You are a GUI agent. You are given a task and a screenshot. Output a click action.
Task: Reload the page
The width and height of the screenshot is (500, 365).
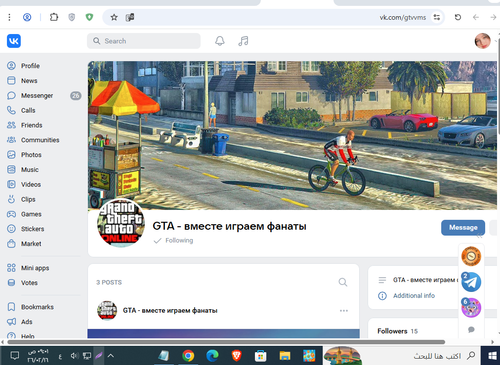(x=458, y=17)
